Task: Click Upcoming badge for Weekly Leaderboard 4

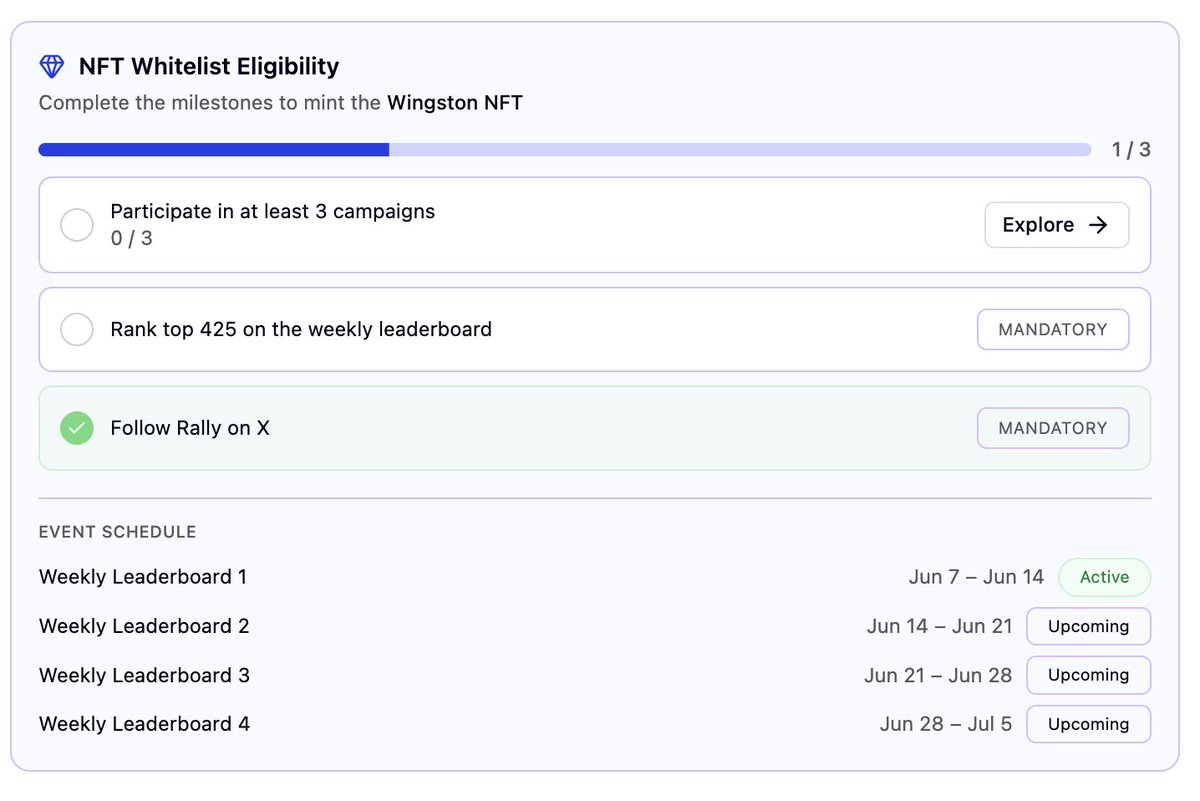Action: tap(1089, 724)
